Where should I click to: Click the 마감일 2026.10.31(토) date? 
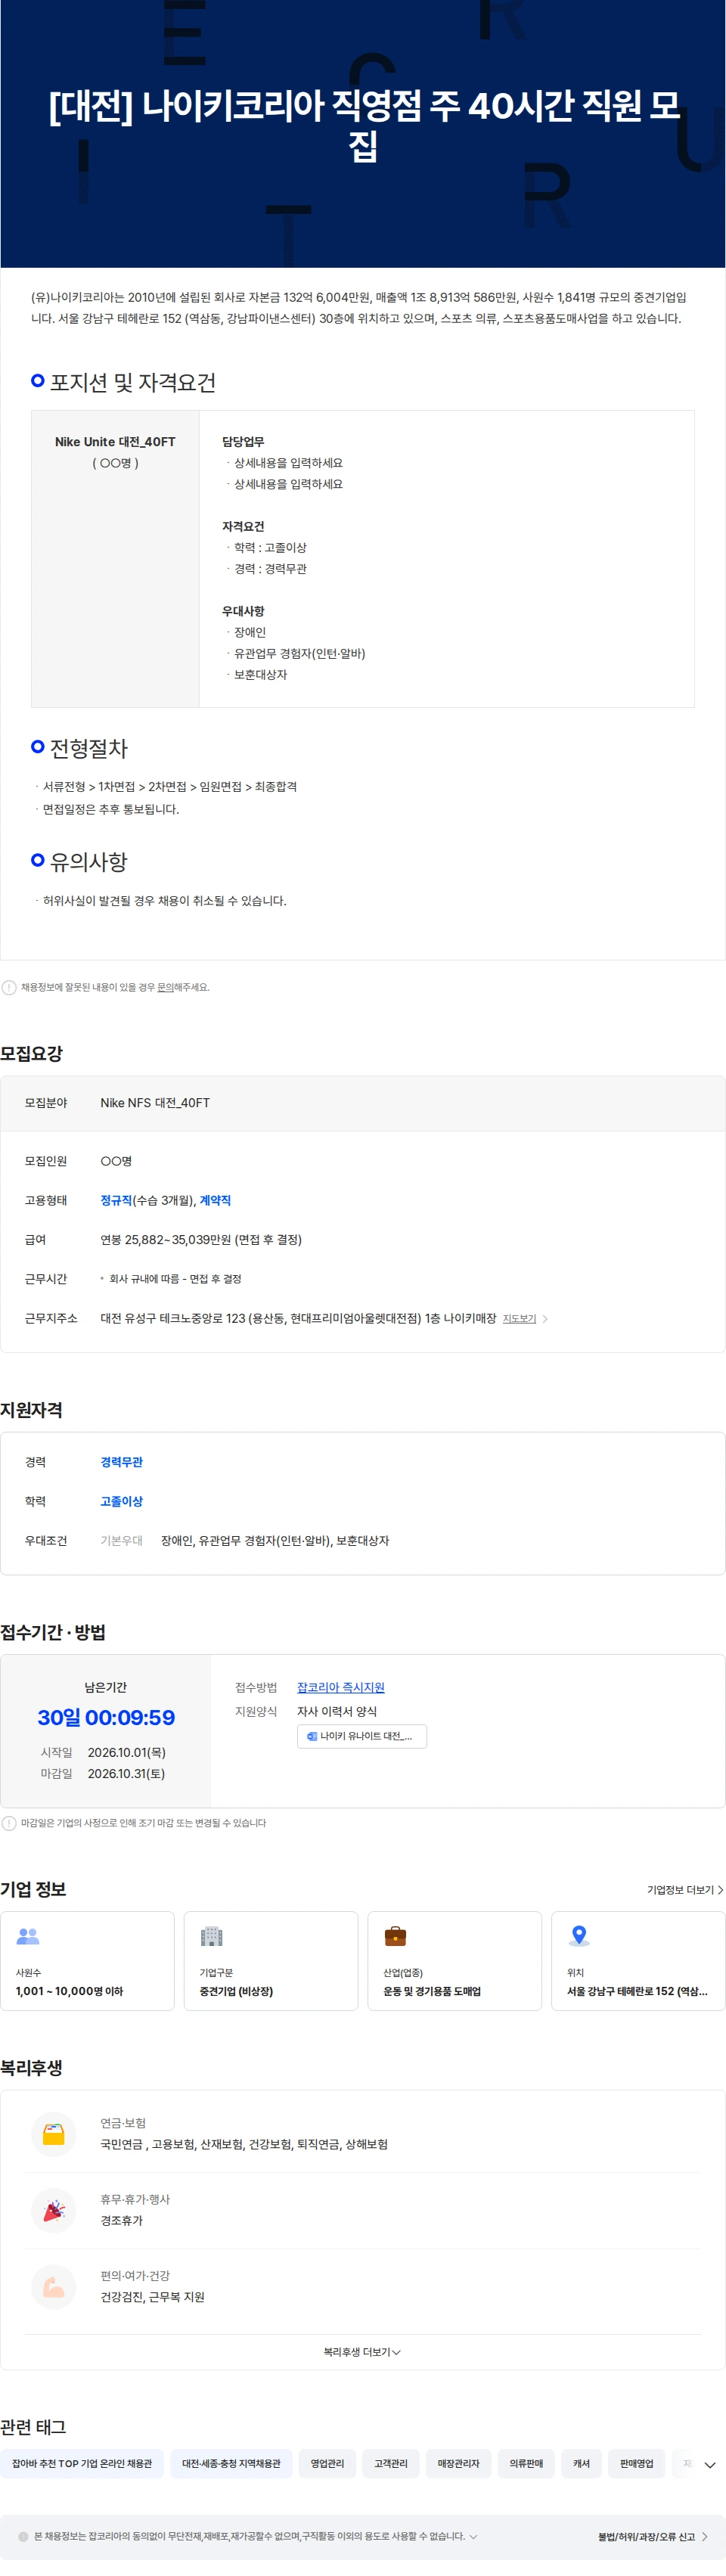(126, 1773)
